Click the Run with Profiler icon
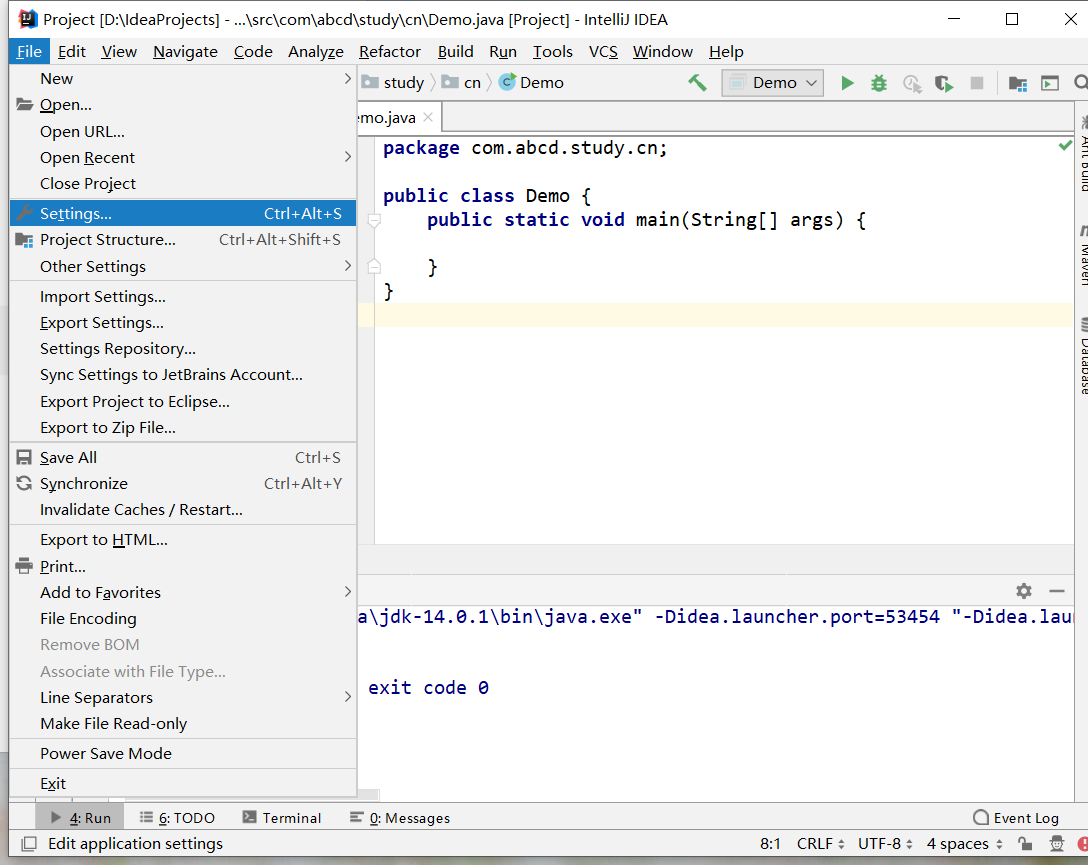The height and width of the screenshot is (865, 1088). [912, 83]
